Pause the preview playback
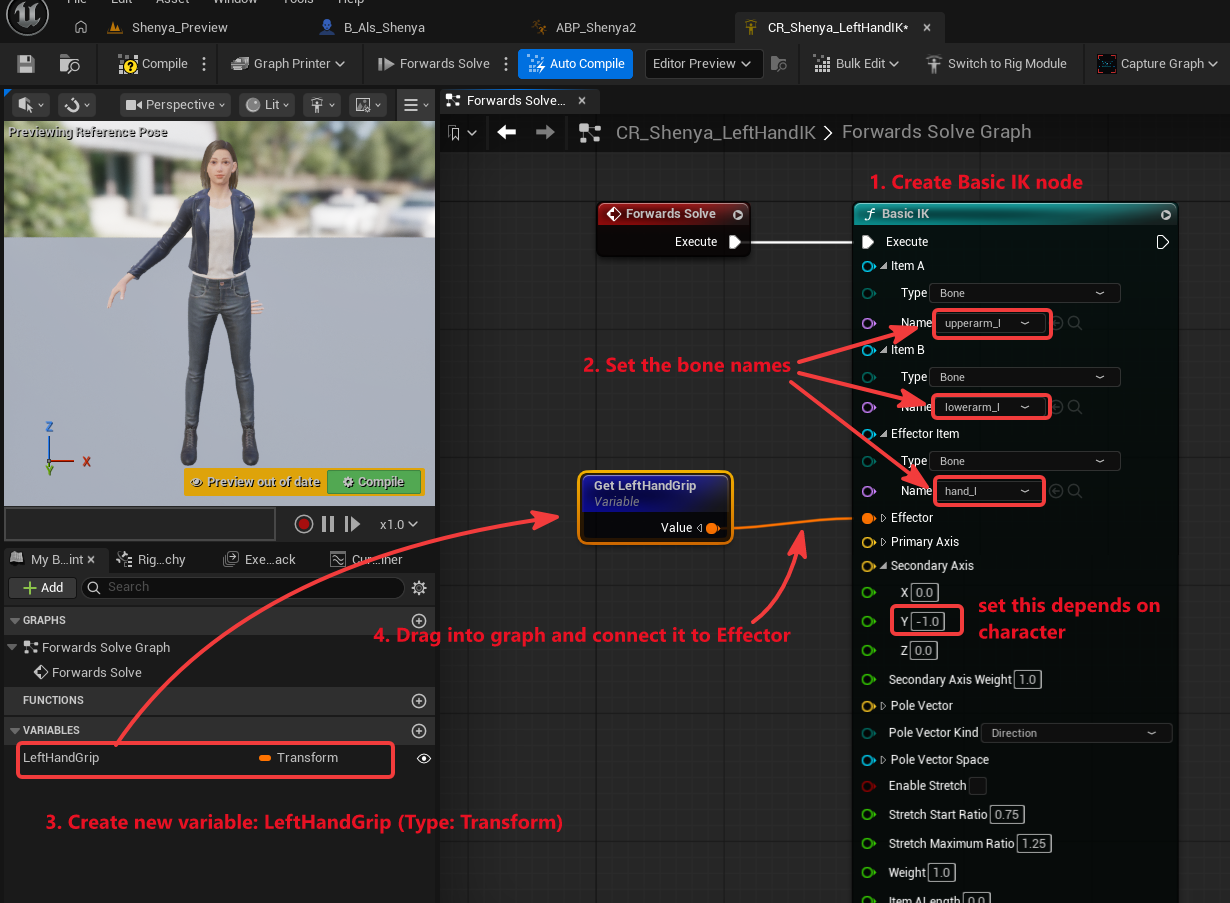1230x903 pixels. [x=328, y=524]
